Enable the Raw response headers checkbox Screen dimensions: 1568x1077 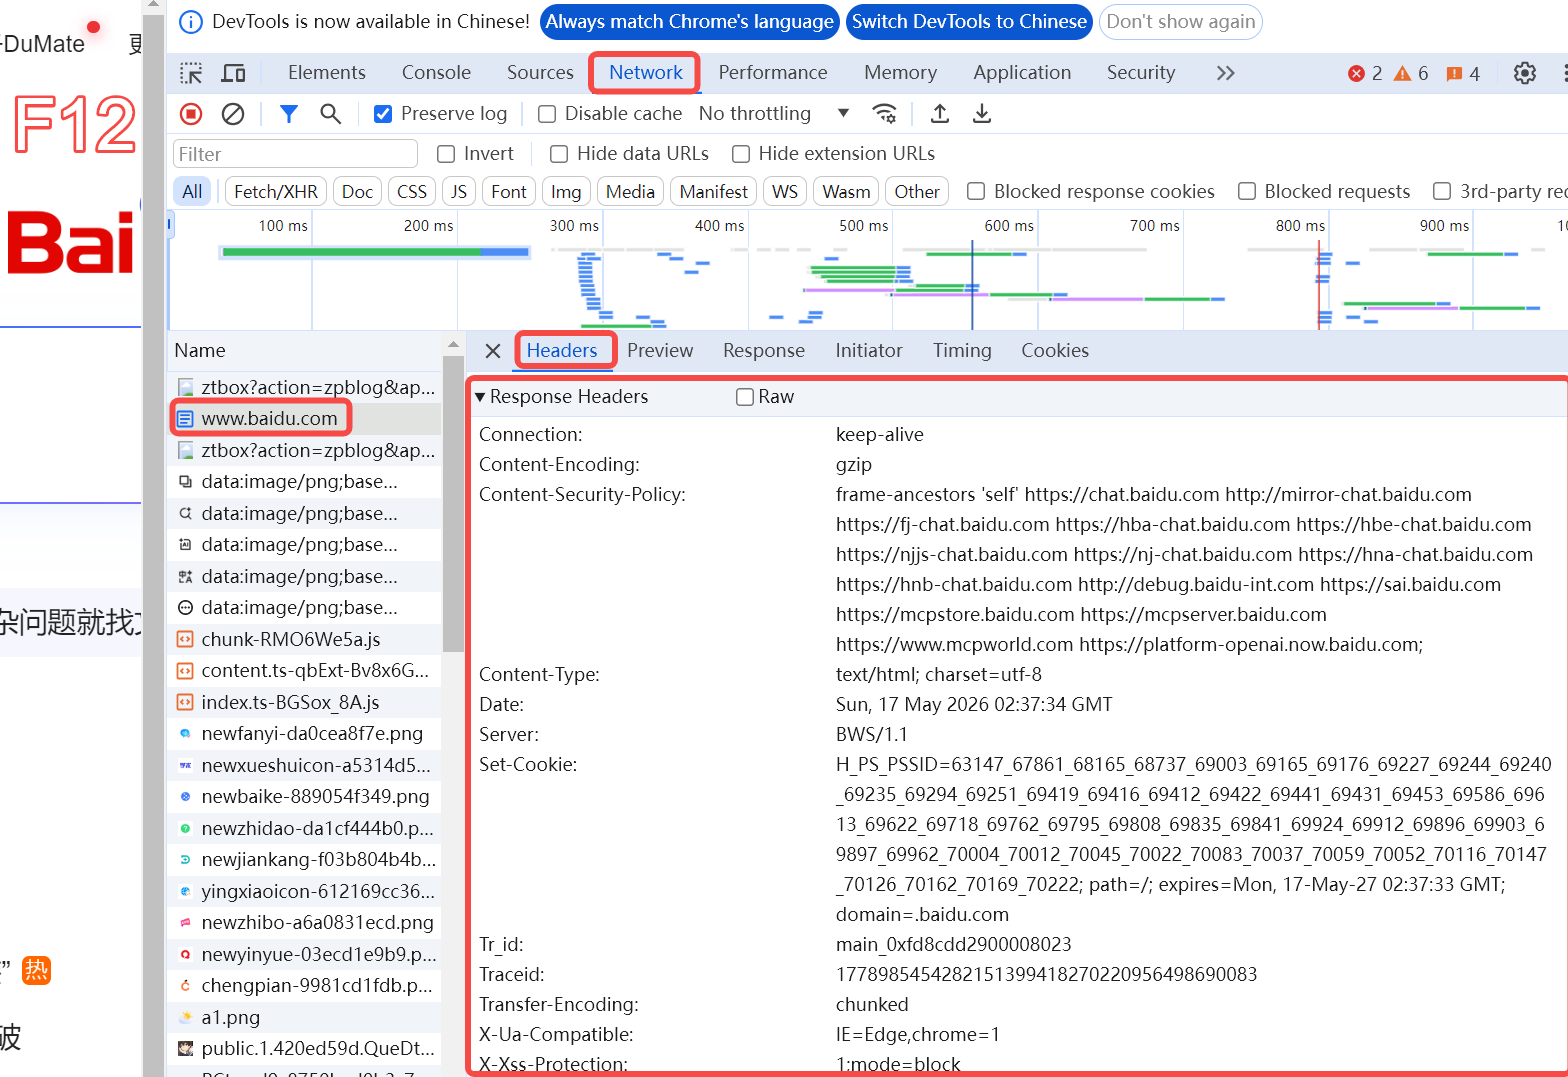click(745, 397)
